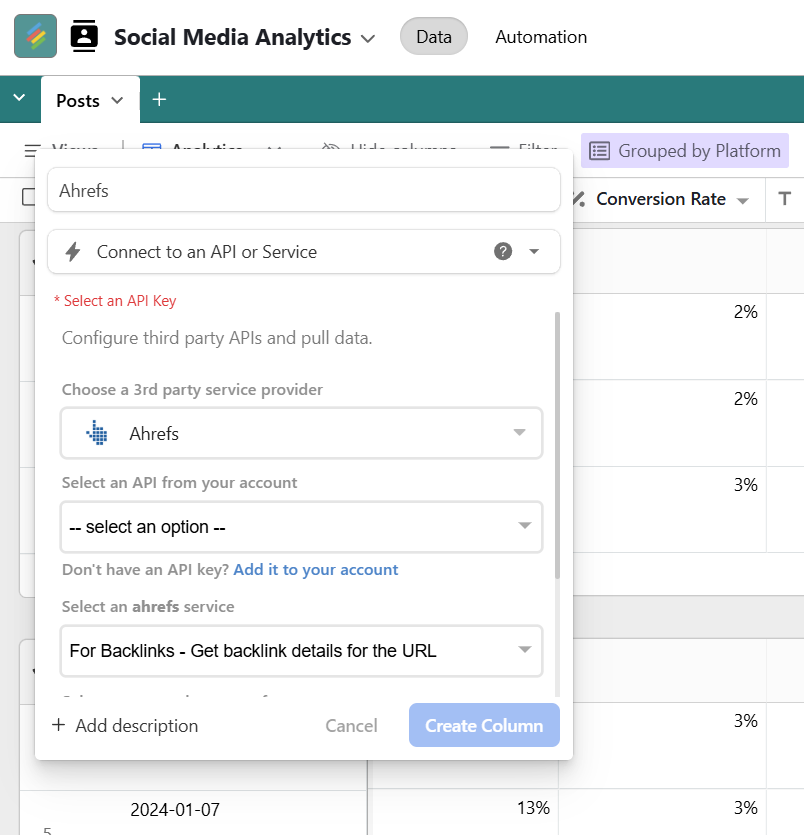Click the Add it to your account link

(x=315, y=569)
